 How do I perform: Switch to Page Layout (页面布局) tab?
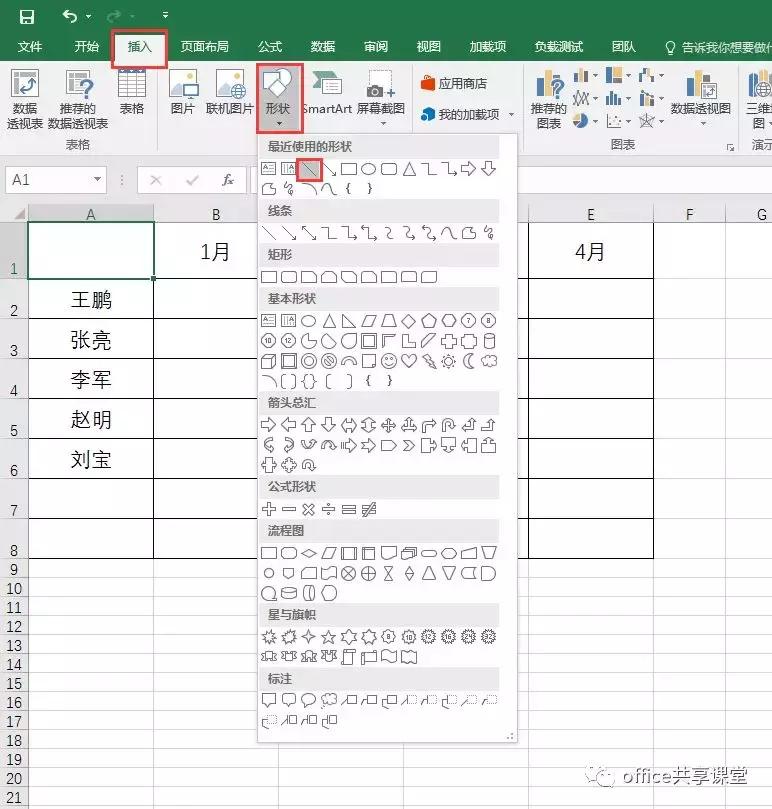pos(204,47)
